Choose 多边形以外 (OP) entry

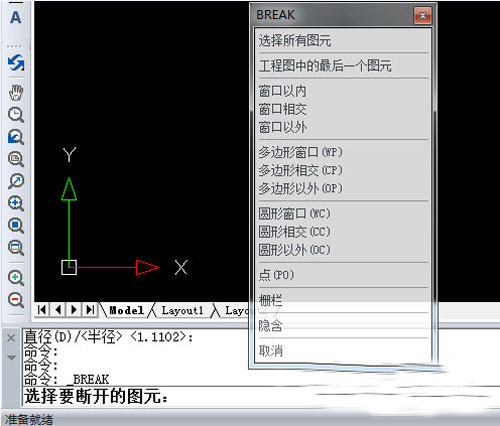(x=343, y=188)
